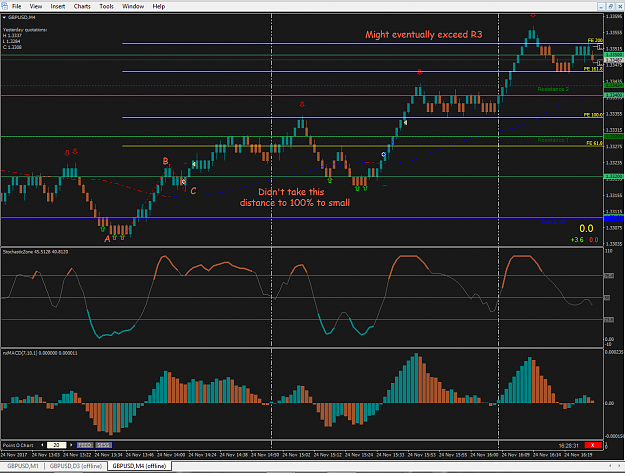Toggle the GBPUSD,M4 chart title dropdown triangle
This screenshot has width=625, height=473.
(x=4, y=18)
